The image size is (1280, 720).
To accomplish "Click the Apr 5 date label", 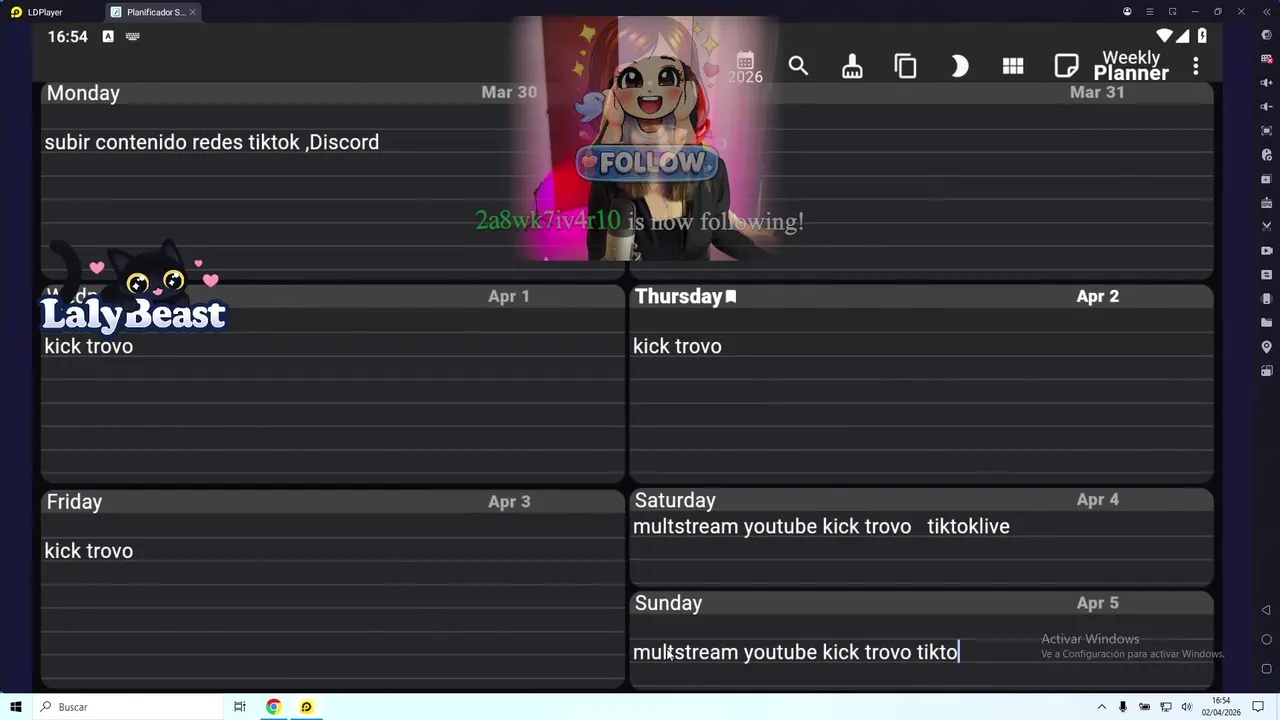I will click(x=1098, y=603).
